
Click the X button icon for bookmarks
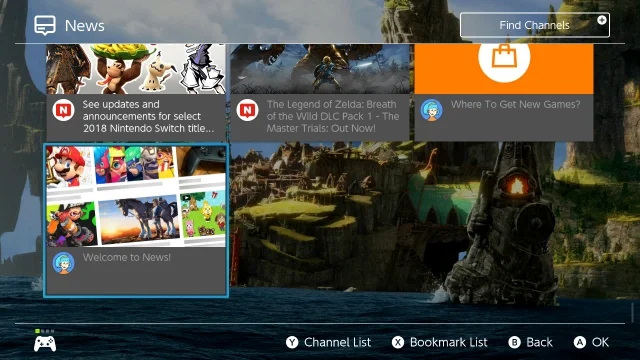pos(398,342)
